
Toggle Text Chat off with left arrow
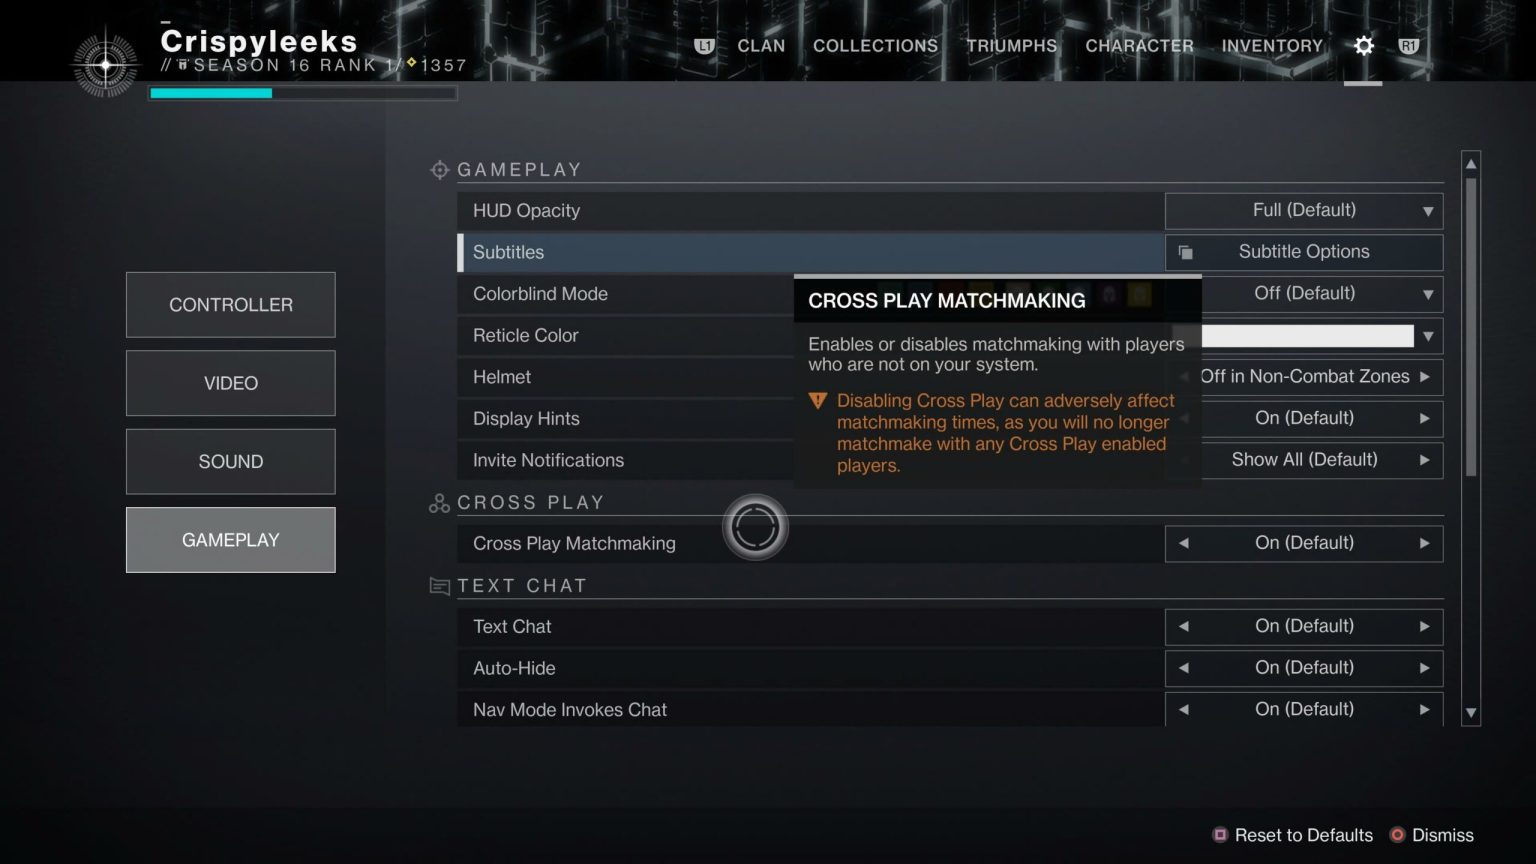(1184, 626)
